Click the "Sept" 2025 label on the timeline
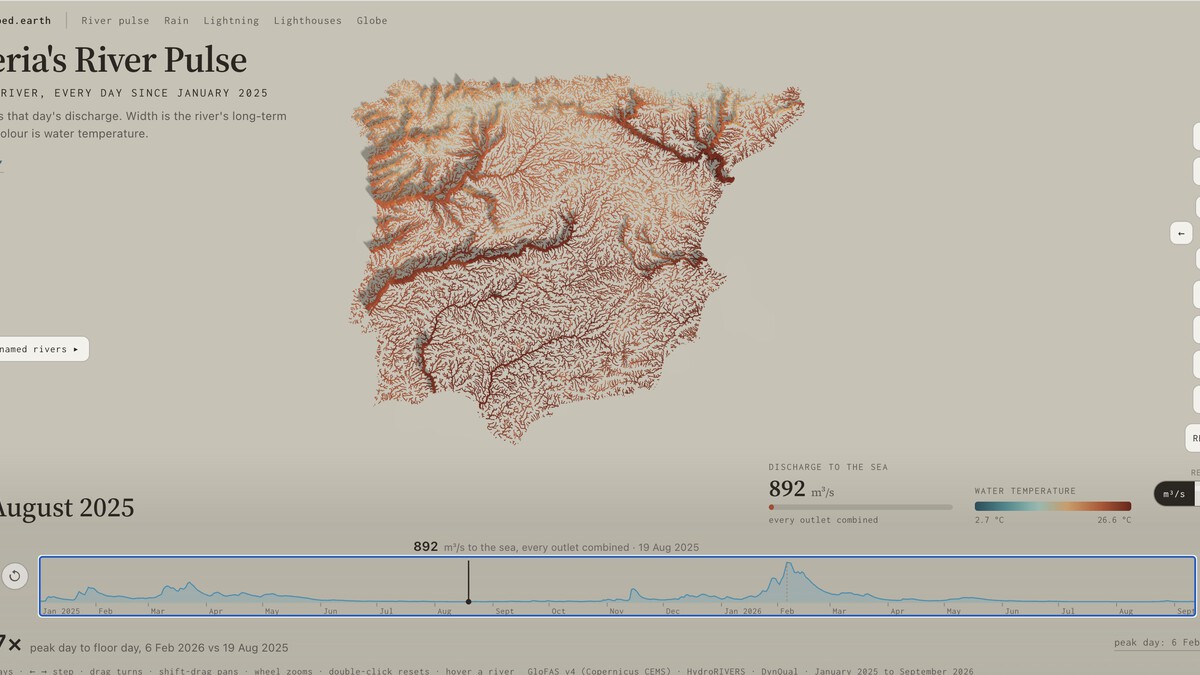Viewport: 1200px width, 675px height. (x=505, y=611)
